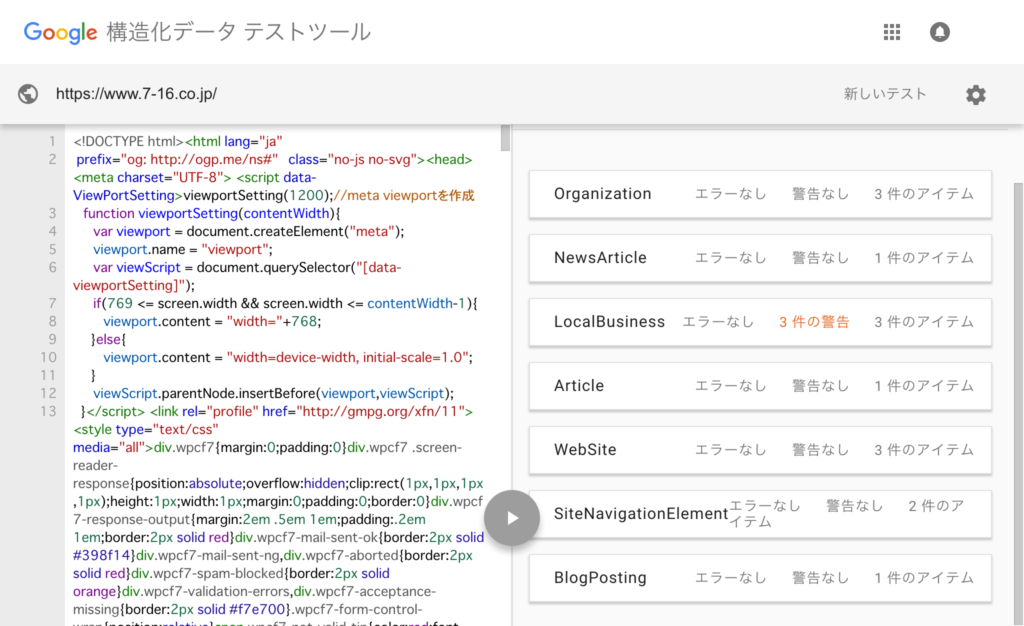This screenshot has height=626, width=1024.
Task: Open the Google apps grid icon
Action: (892, 32)
